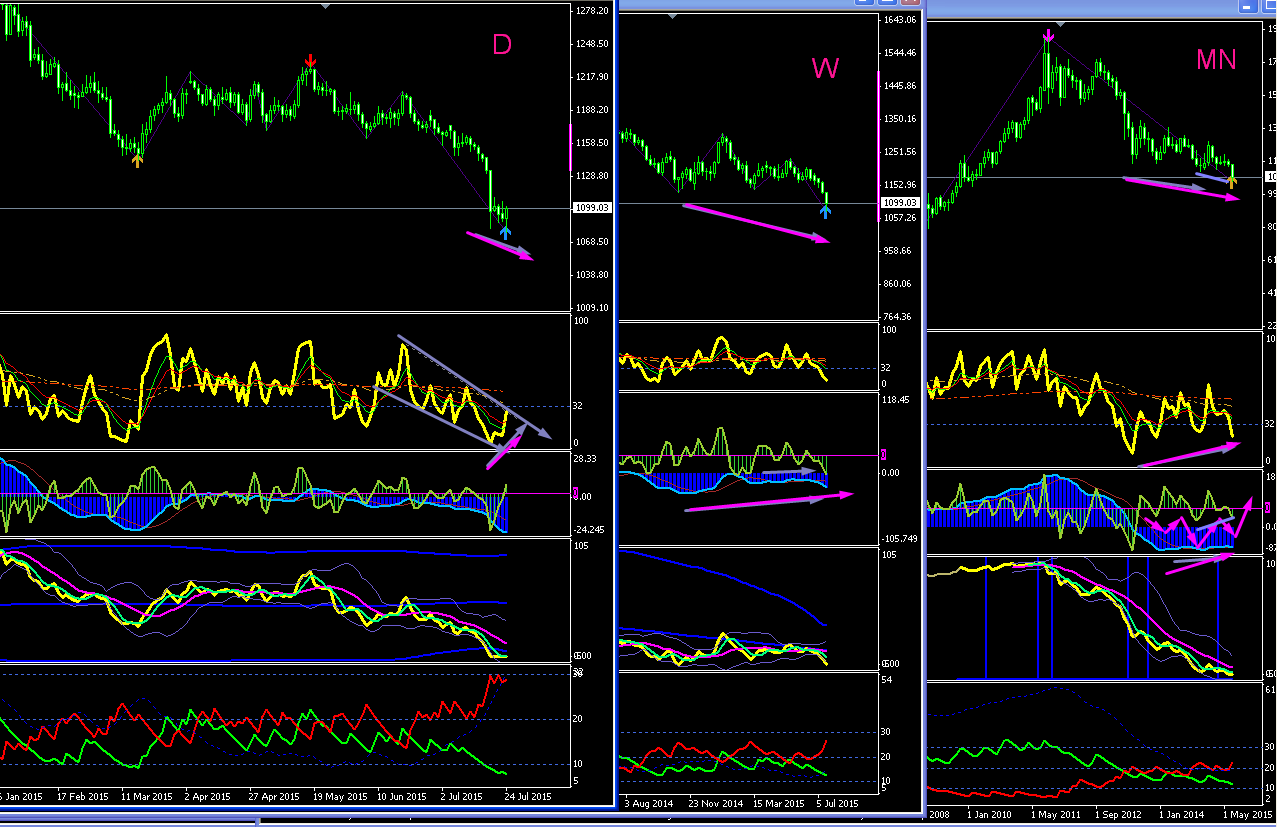
Task: Click the '23 Nov 2014' date on W time axis
Action: pos(714,803)
